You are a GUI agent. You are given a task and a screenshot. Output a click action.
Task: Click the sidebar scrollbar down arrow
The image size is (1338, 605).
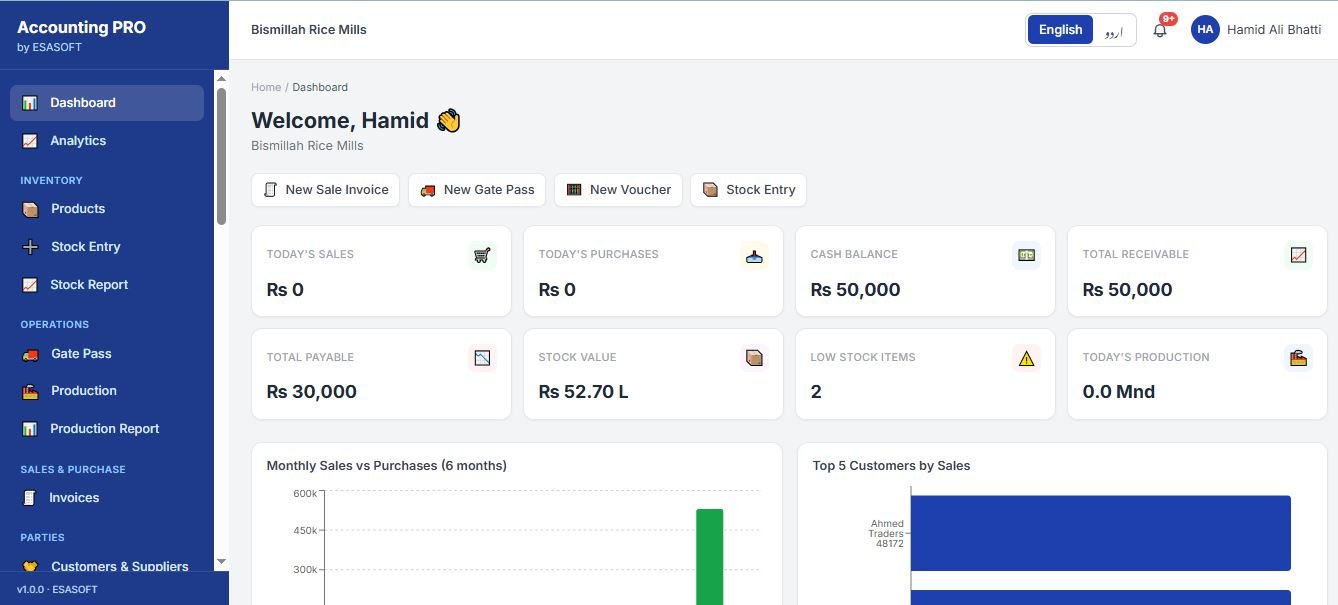click(x=221, y=562)
